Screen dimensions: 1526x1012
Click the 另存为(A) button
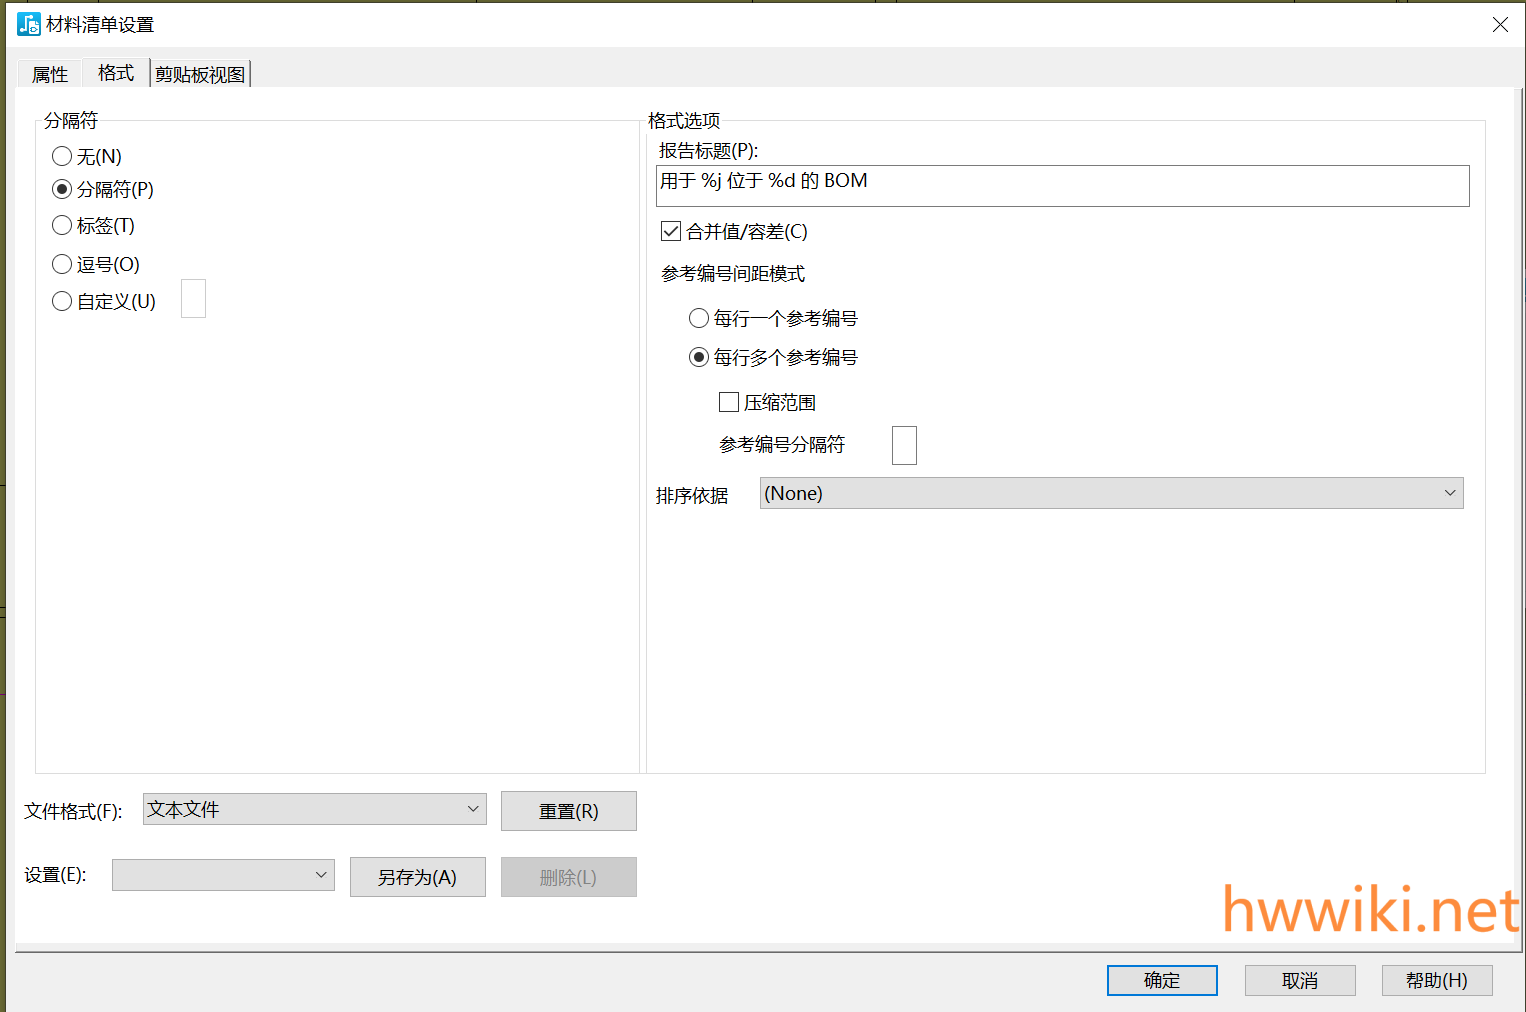[417, 877]
